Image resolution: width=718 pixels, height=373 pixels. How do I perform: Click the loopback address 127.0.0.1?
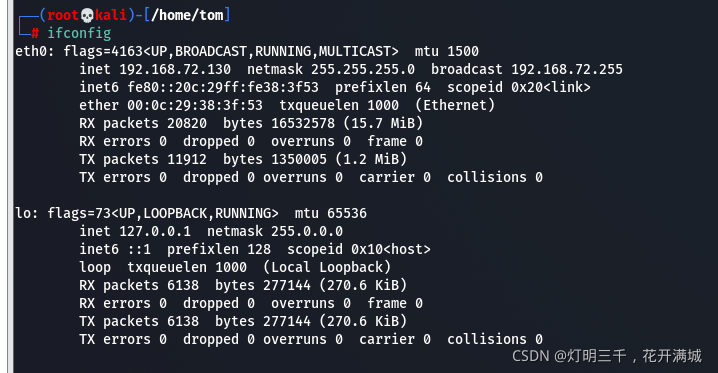[155, 231]
